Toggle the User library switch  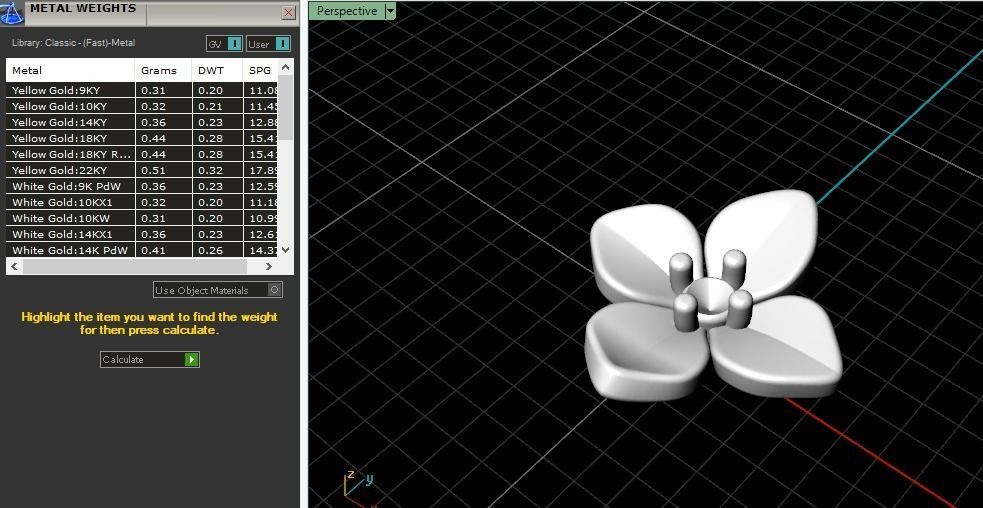click(x=283, y=44)
